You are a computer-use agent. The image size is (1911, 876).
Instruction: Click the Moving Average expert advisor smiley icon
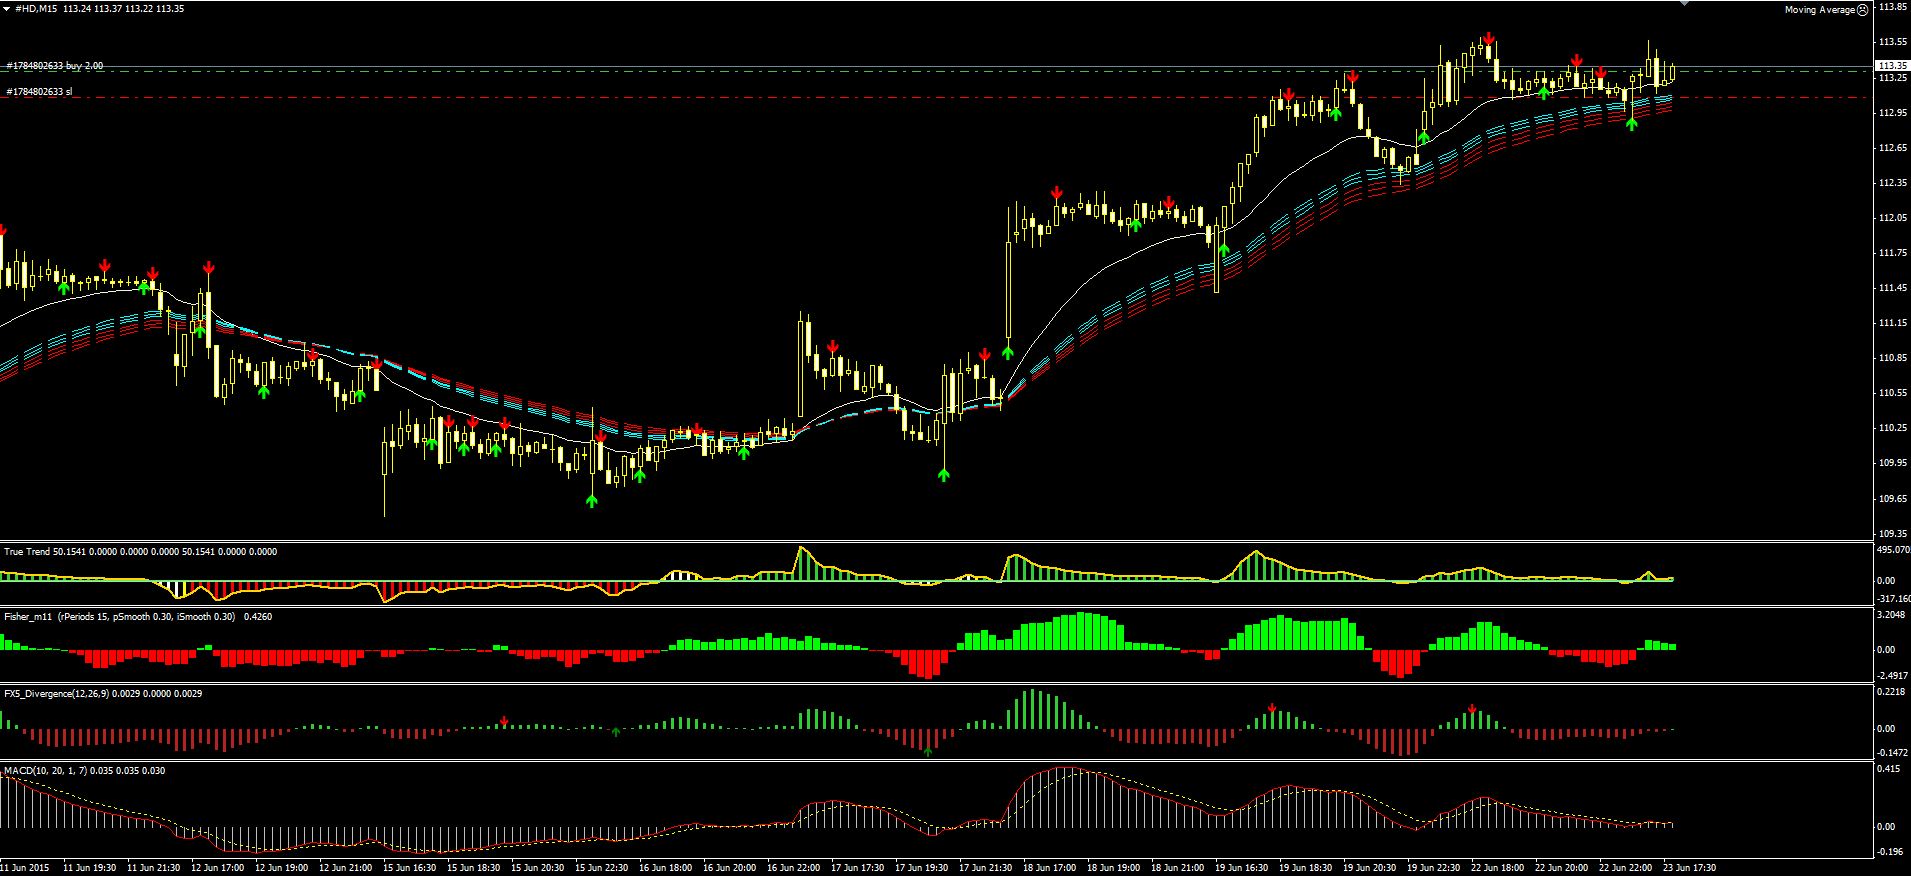coord(1863,10)
